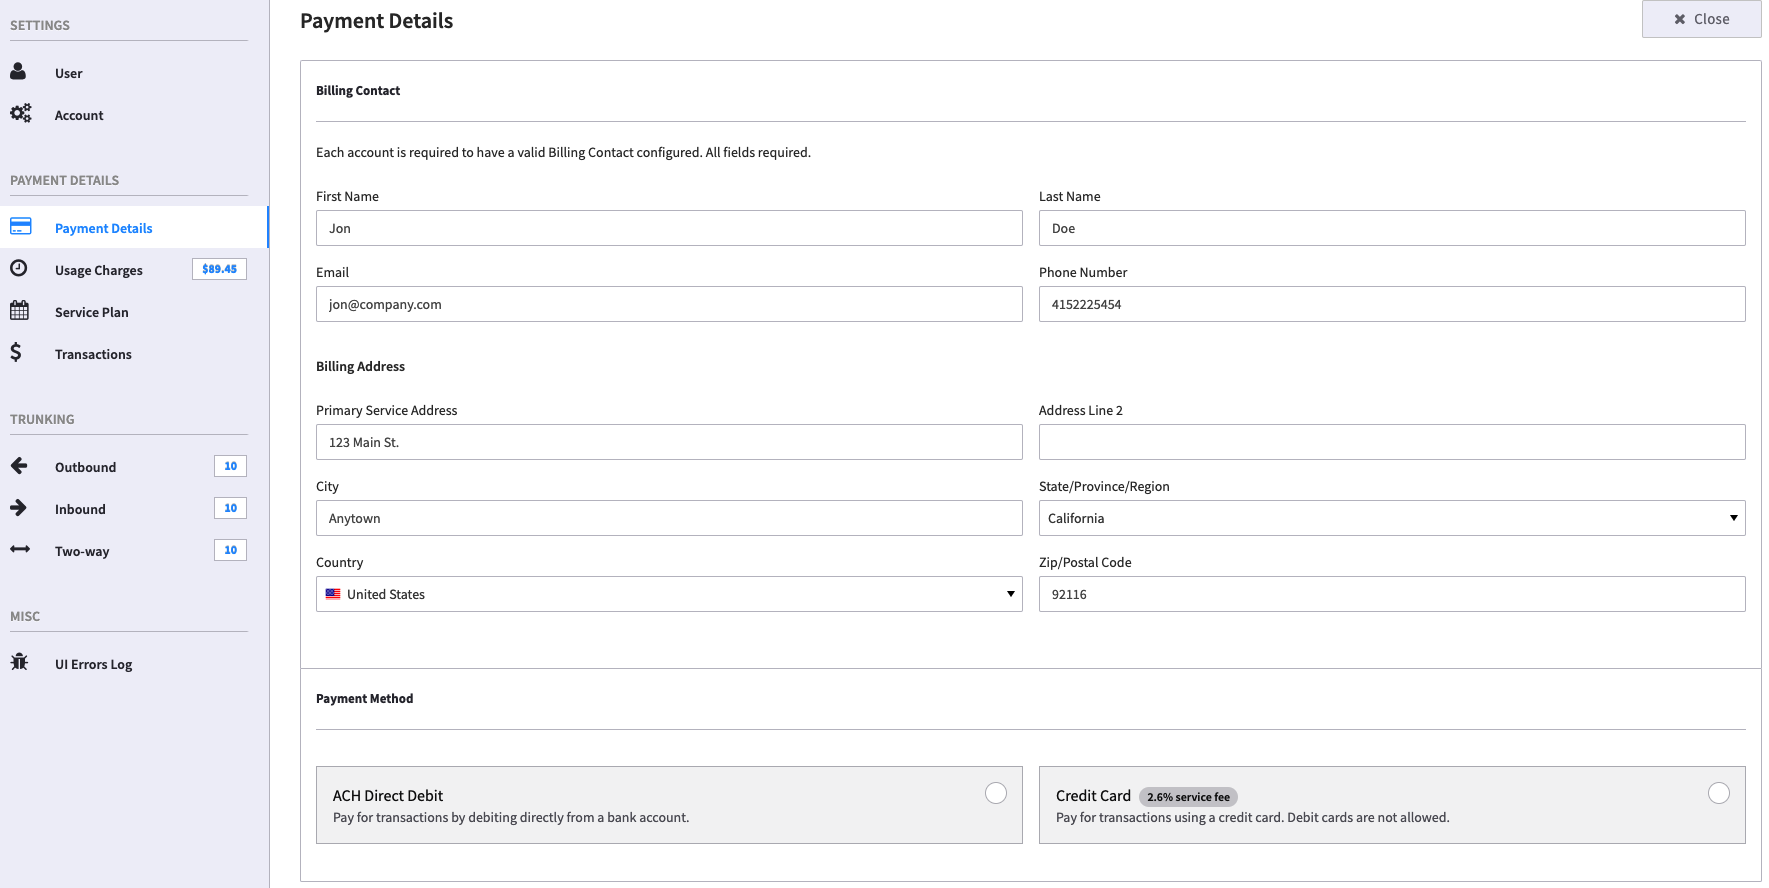
Task: Close the Payment Details panel
Action: 1701,19
